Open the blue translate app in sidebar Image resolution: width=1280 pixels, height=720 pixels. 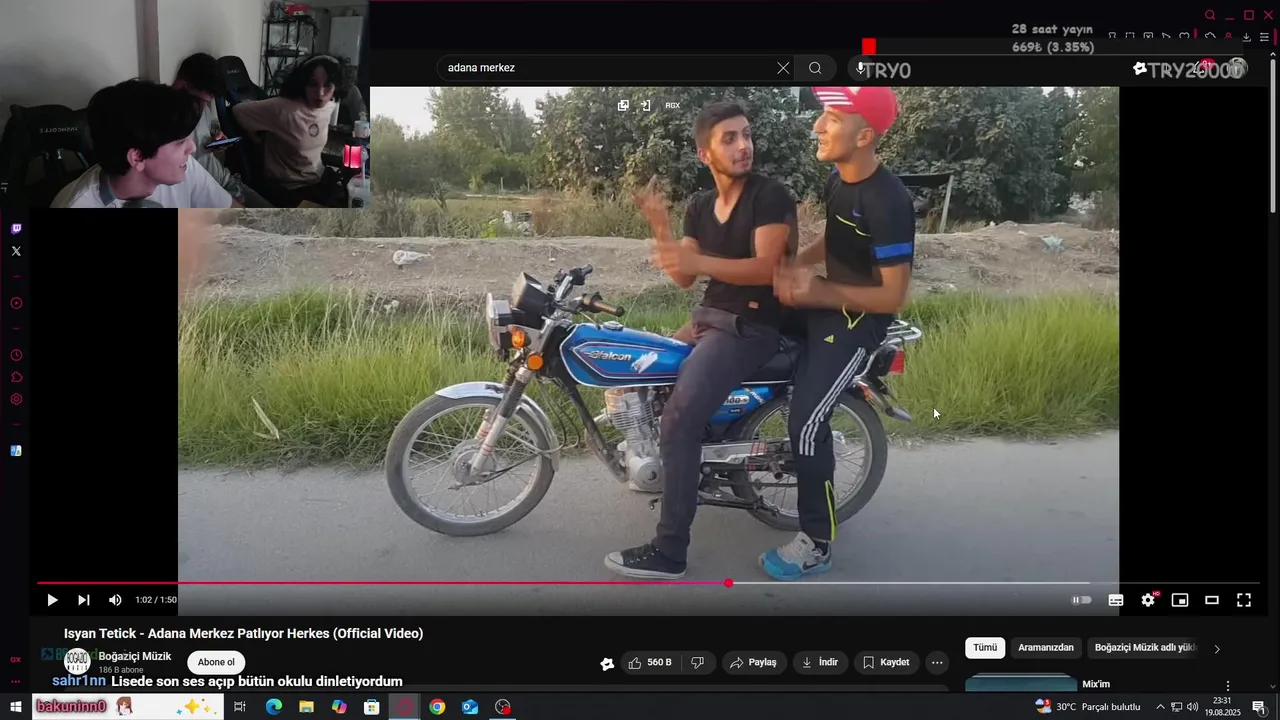point(16,451)
